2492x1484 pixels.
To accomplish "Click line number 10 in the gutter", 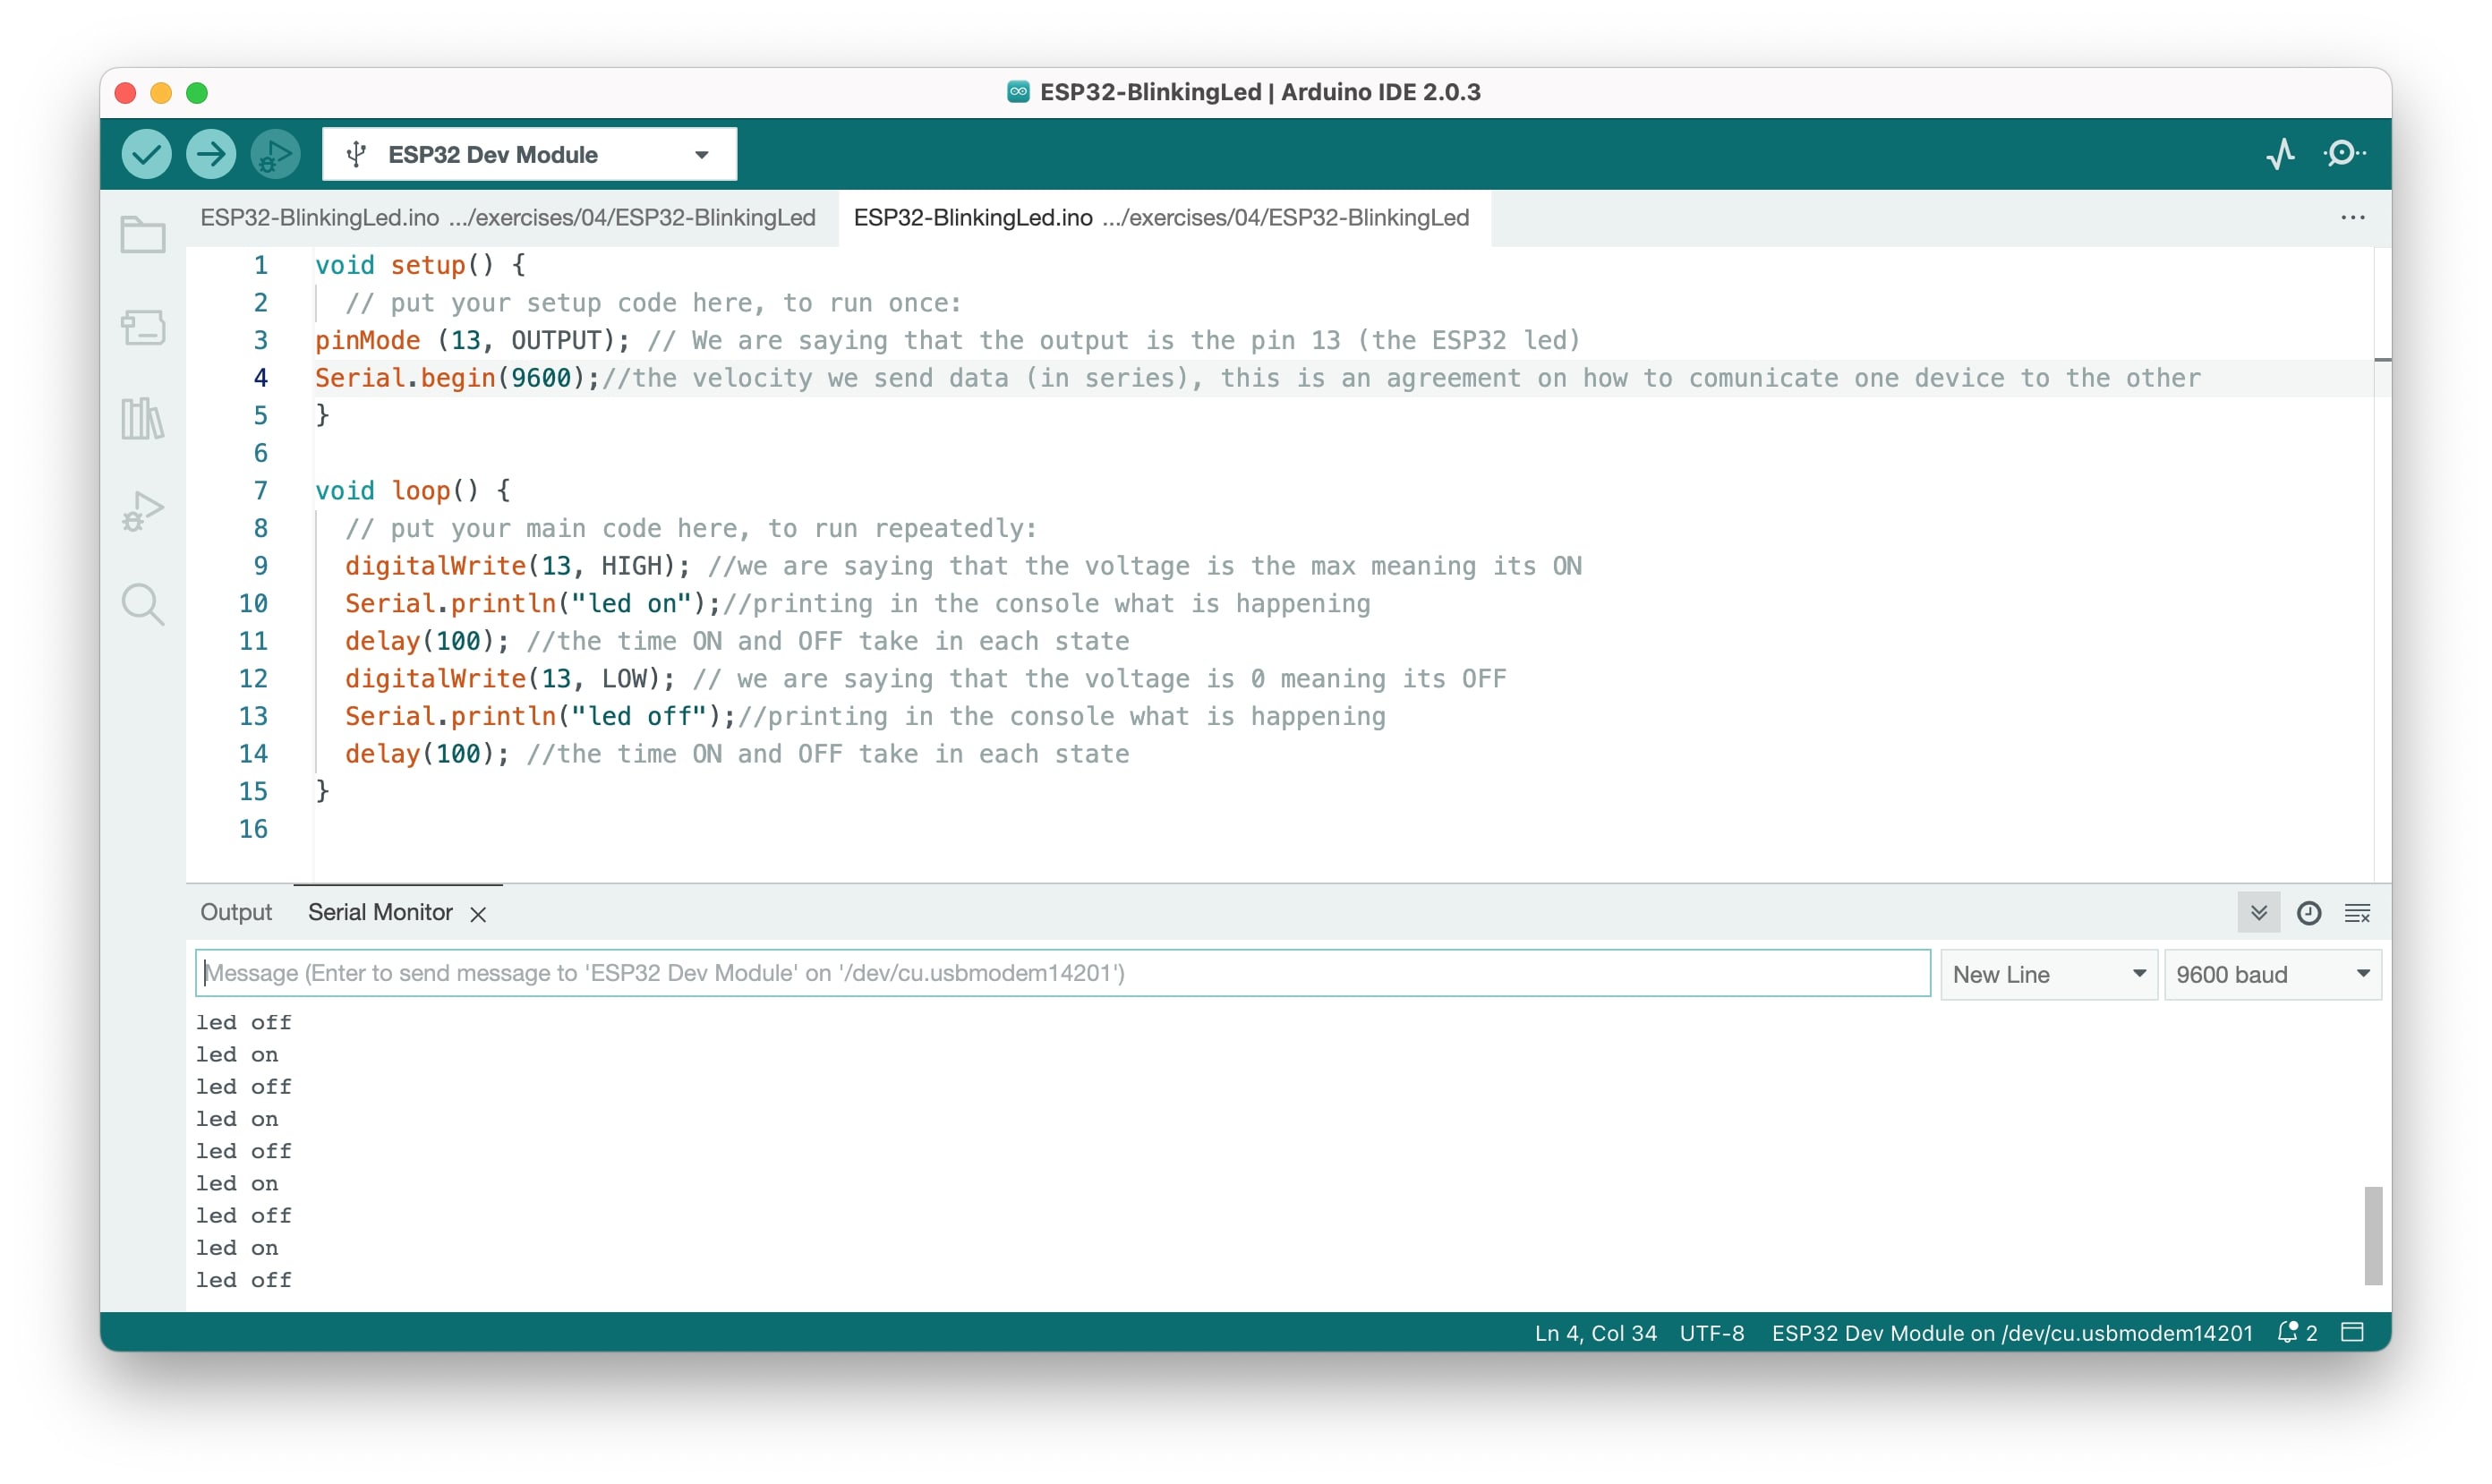I will click(x=253, y=603).
